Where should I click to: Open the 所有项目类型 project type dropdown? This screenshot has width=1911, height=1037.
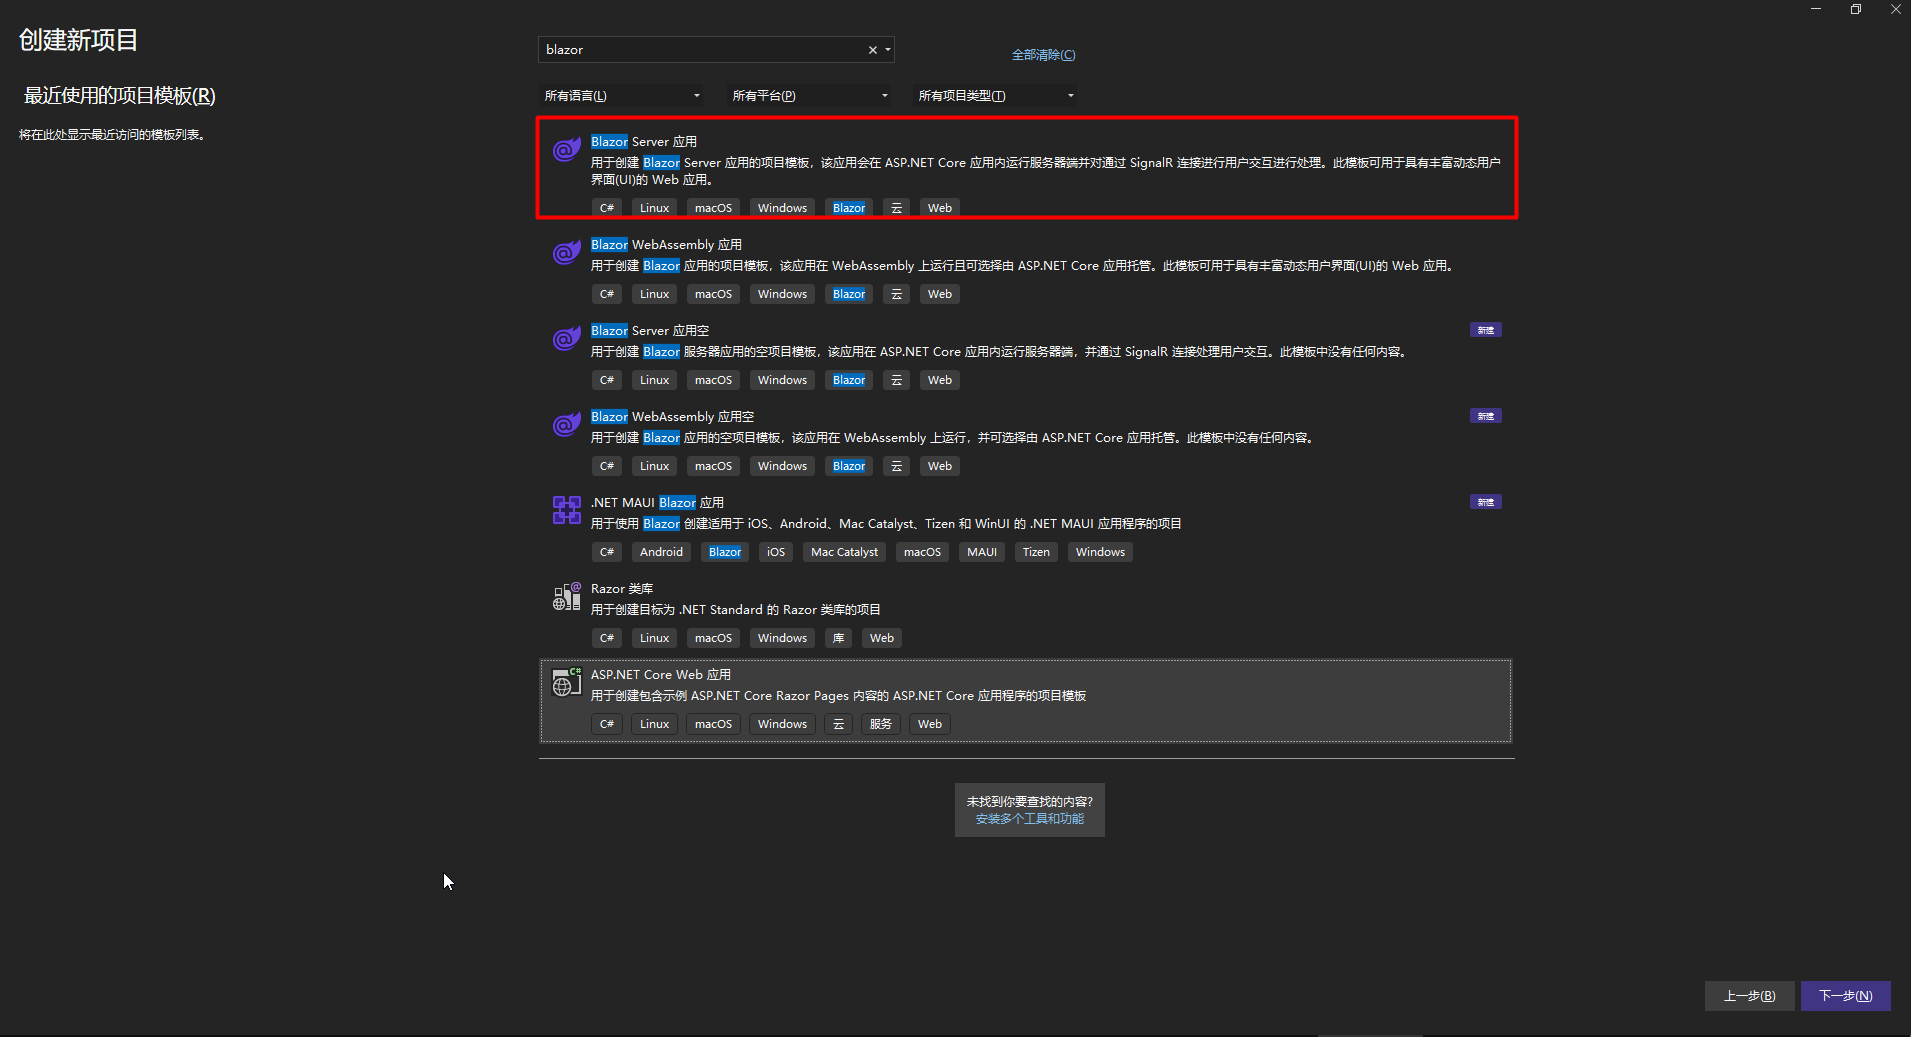(x=996, y=96)
